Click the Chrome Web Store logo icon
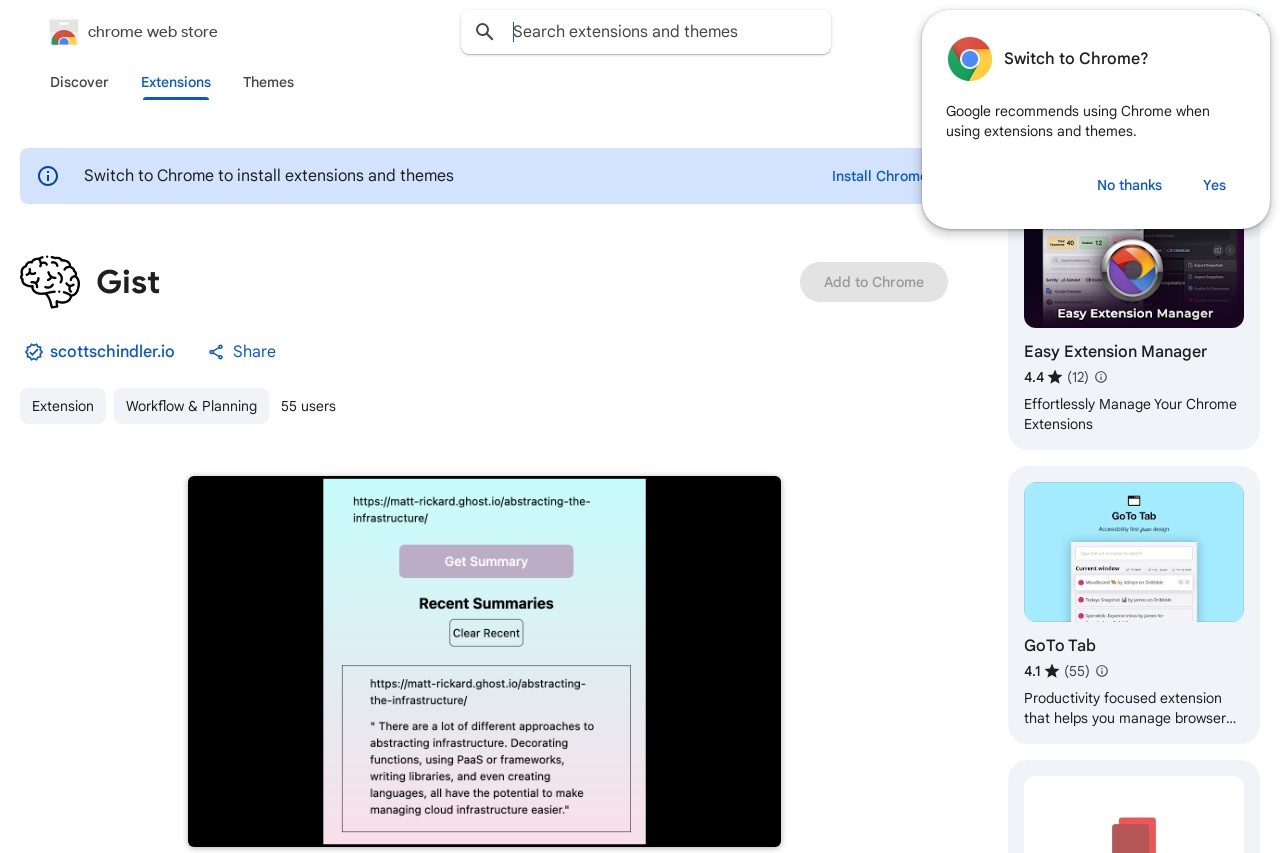The width and height of the screenshot is (1280, 853). point(64,32)
